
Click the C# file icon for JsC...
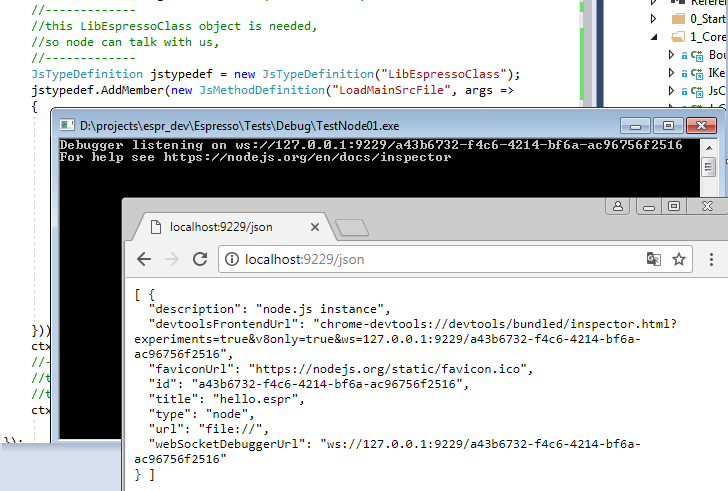click(x=697, y=91)
